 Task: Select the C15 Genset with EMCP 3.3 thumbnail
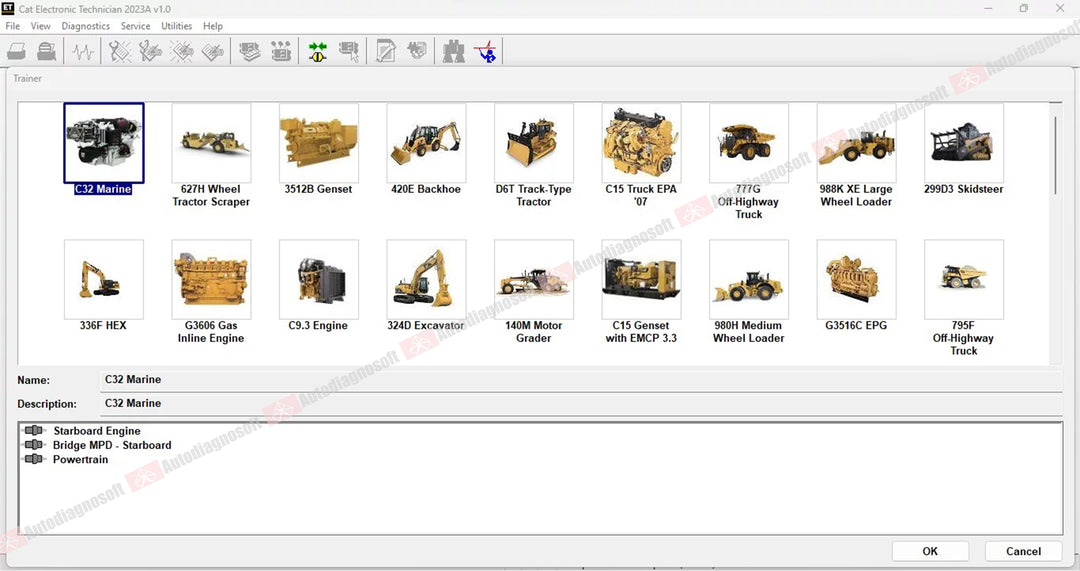point(641,279)
